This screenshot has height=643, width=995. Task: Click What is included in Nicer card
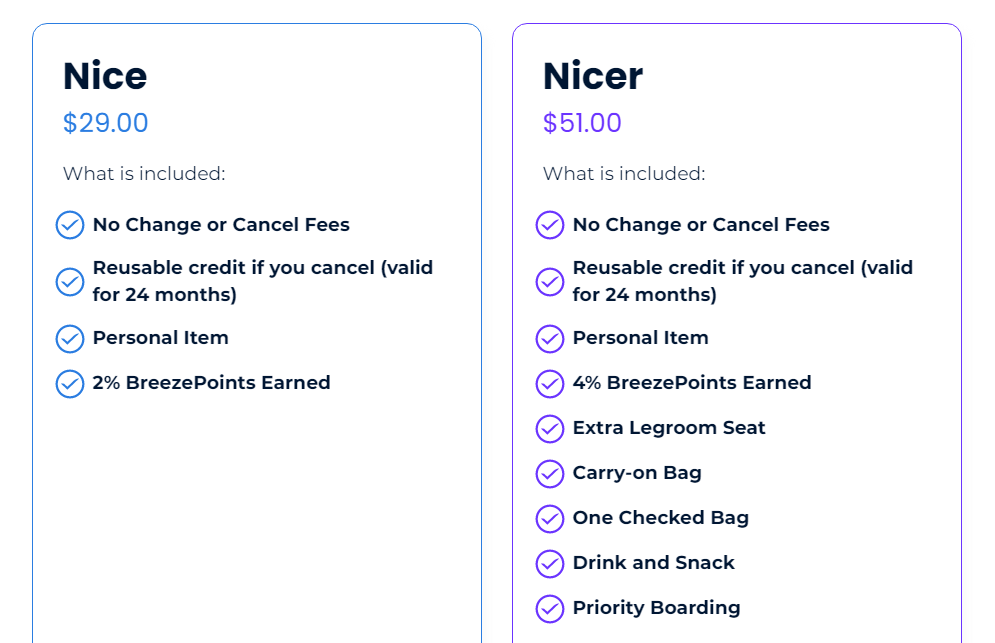(x=624, y=173)
